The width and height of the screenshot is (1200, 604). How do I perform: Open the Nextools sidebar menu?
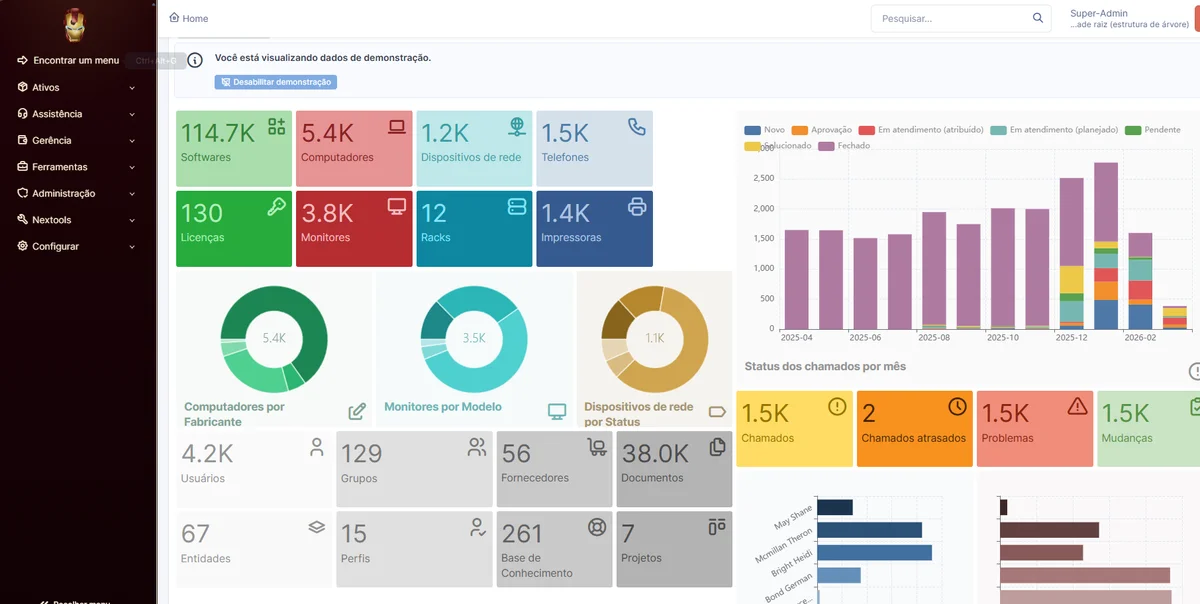(51, 220)
